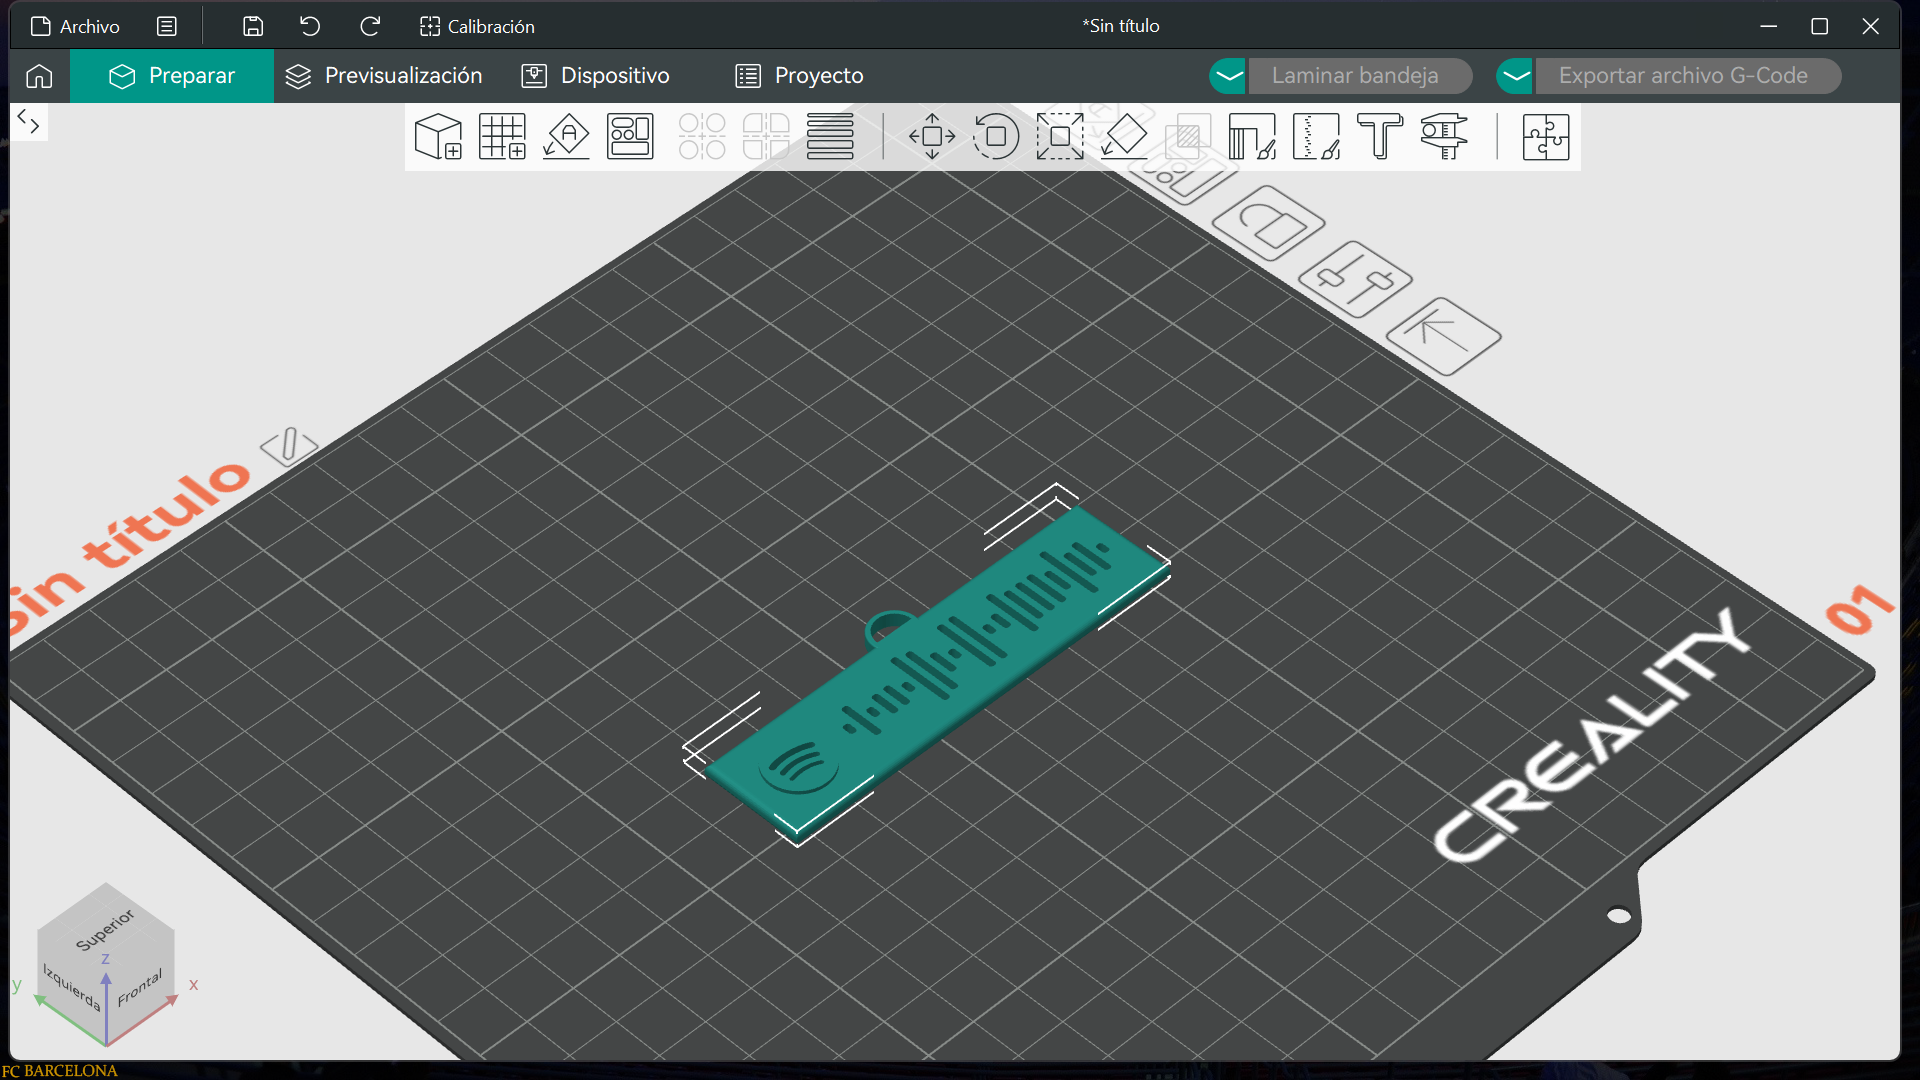Open the layer height lines tool
The height and width of the screenshot is (1080, 1920).
point(830,137)
